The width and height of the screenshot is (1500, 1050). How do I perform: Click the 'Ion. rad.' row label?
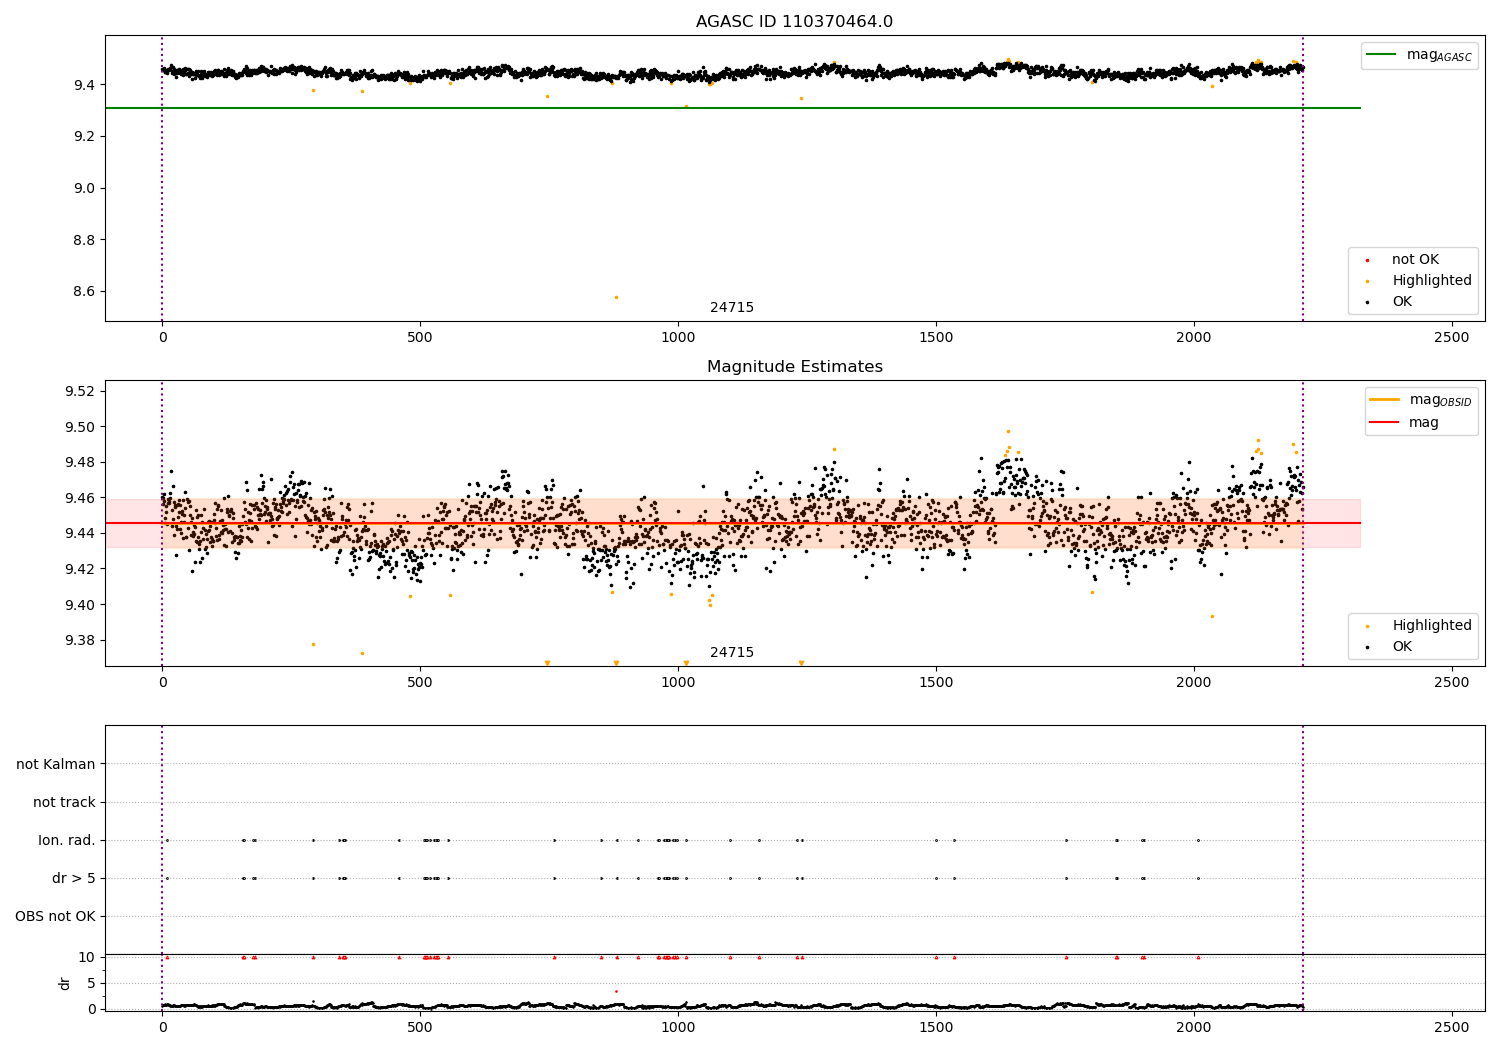[x=67, y=841]
